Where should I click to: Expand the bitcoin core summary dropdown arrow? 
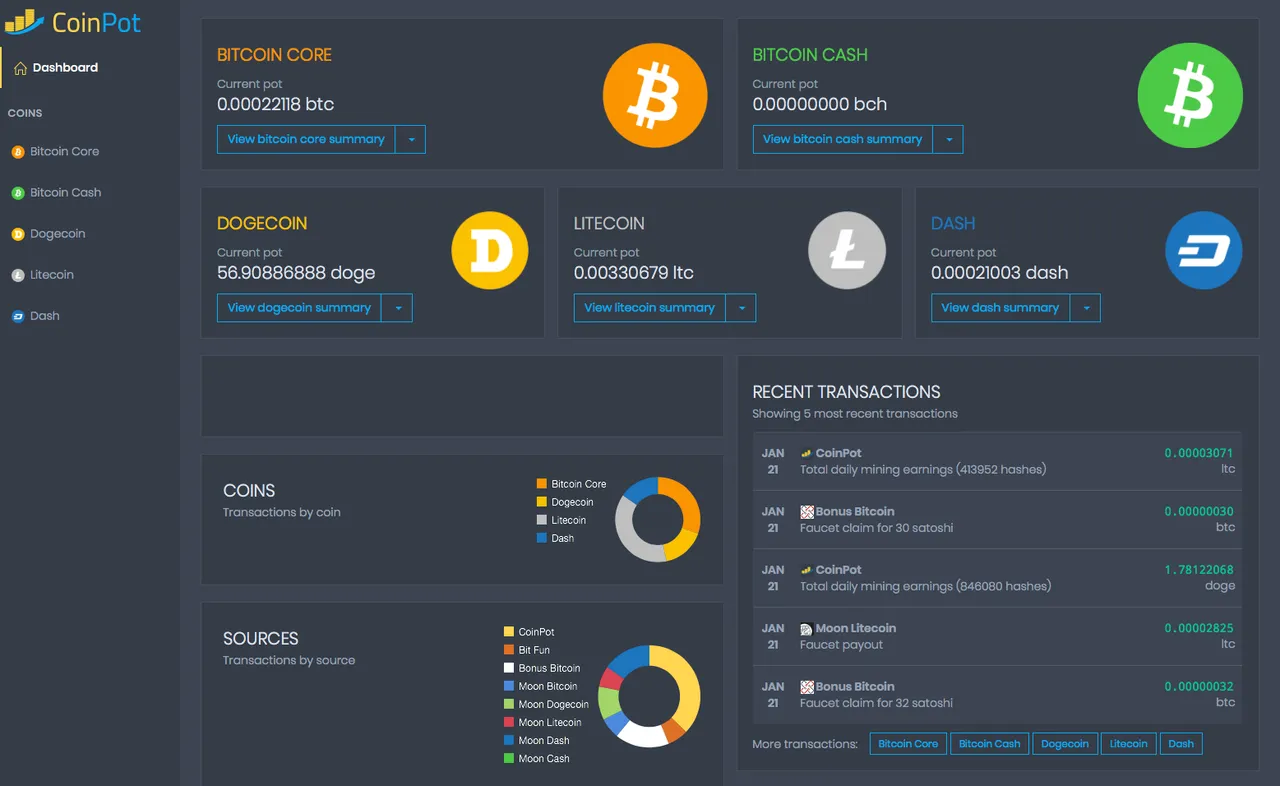tap(411, 139)
